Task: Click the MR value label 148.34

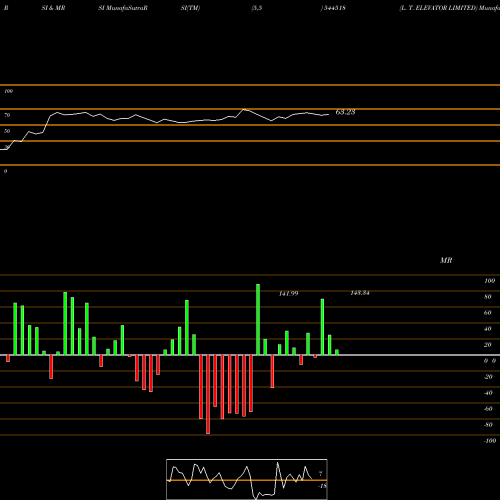Action: click(360, 293)
